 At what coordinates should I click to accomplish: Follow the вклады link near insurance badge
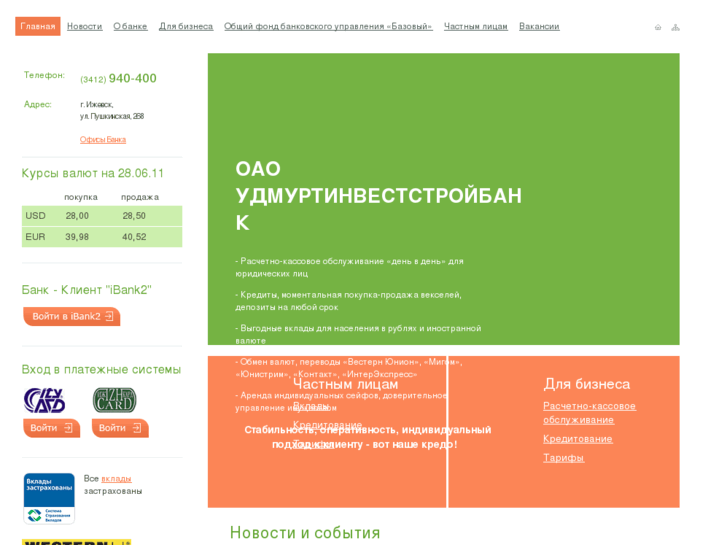pyautogui.click(x=116, y=479)
